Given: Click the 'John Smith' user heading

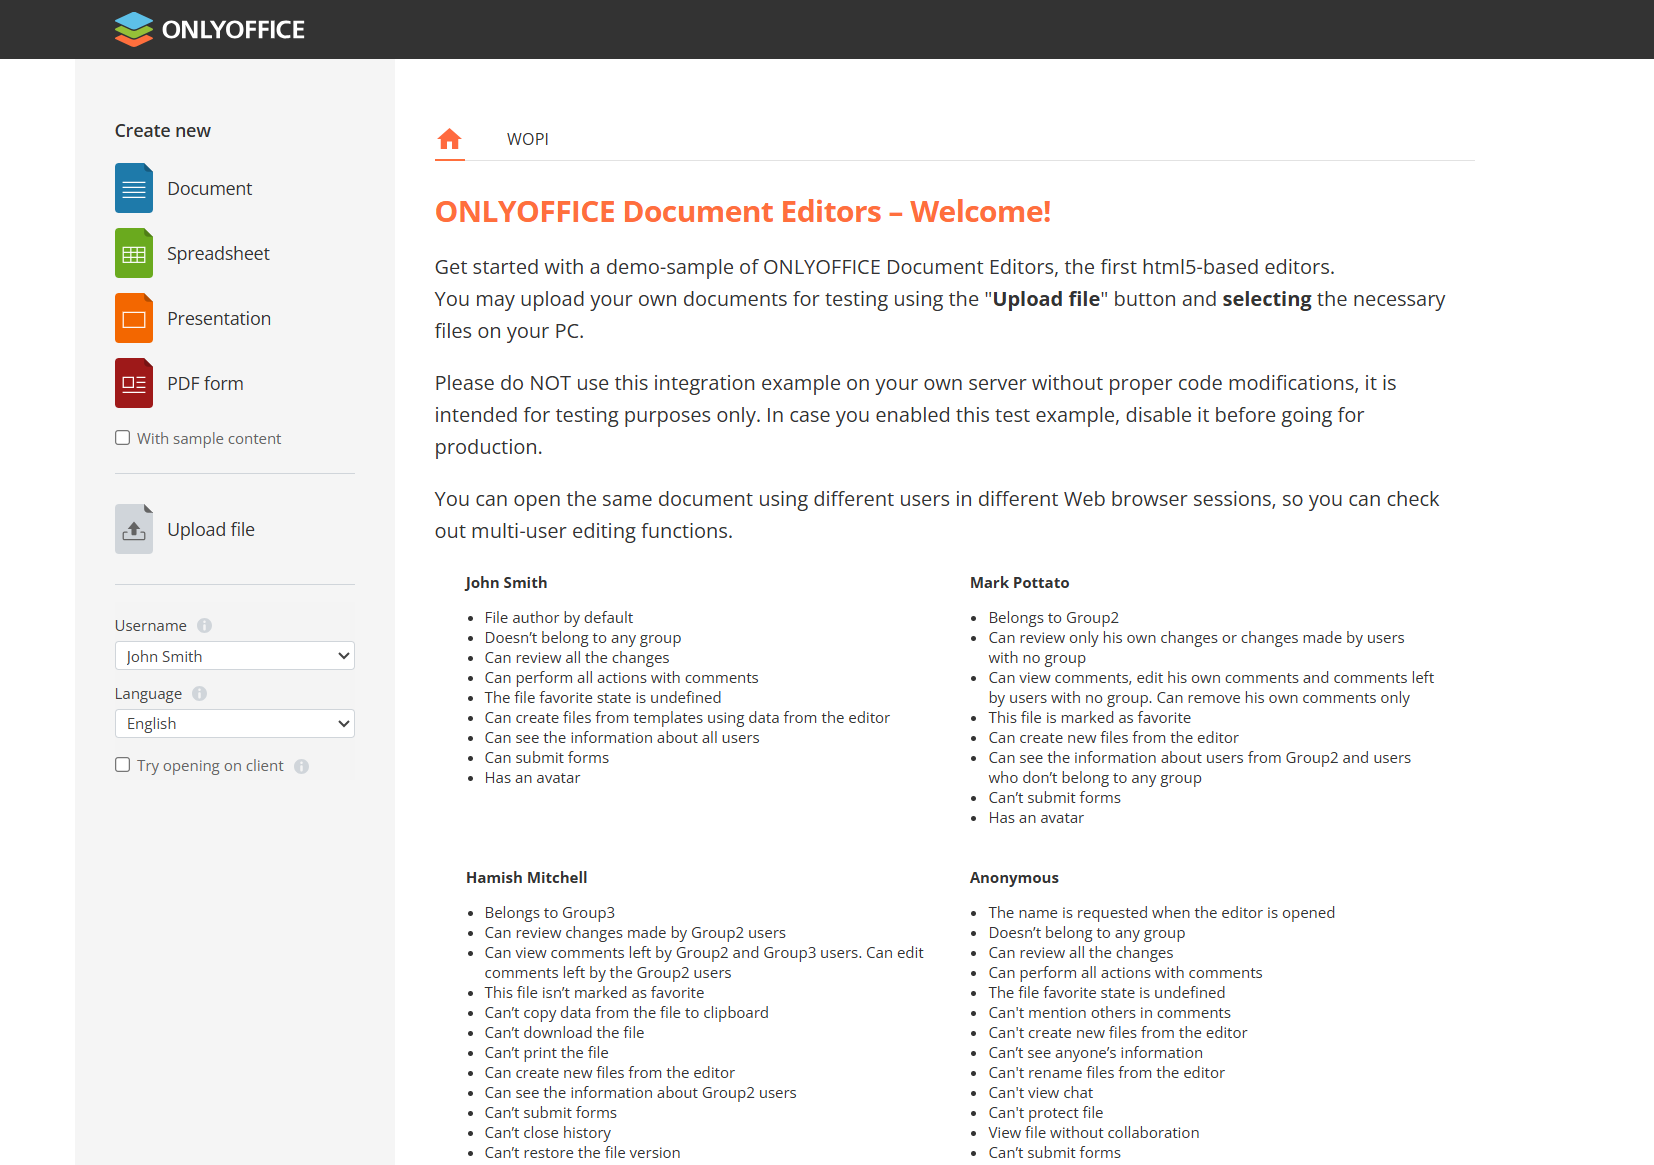Looking at the screenshot, I should [506, 582].
